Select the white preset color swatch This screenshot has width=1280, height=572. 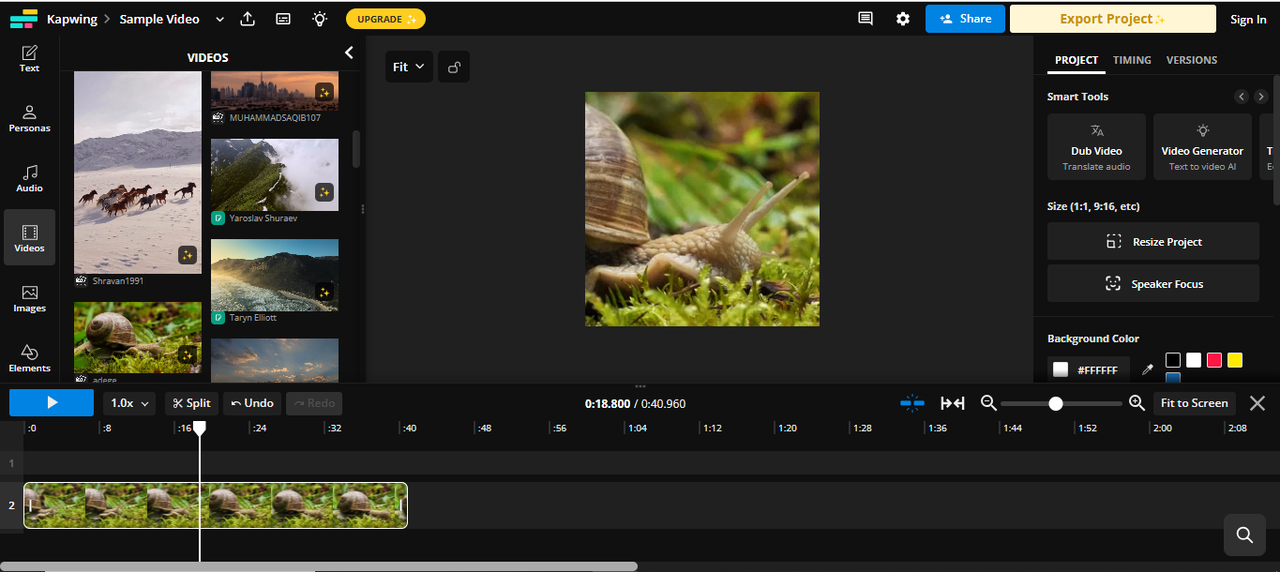pyautogui.click(x=1194, y=360)
